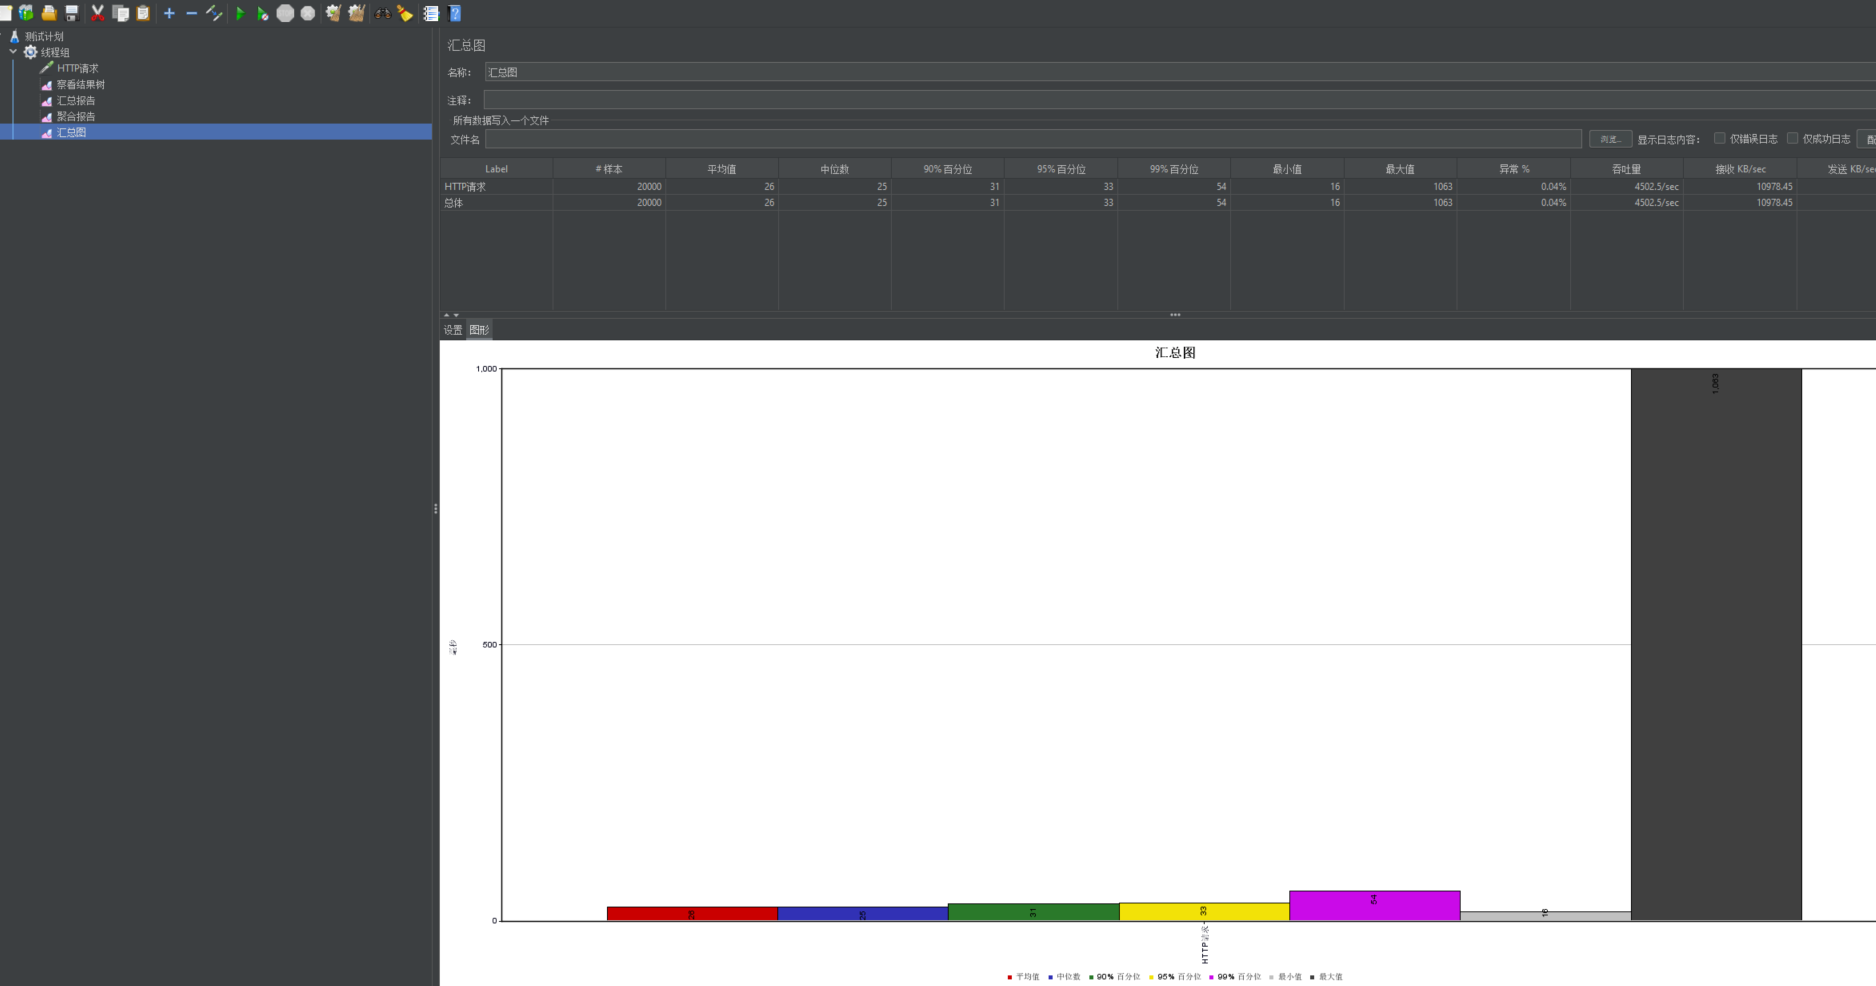1876x986 pixels.
Task: Sort by the 最小值 column header
Action: [x=1287, y=169]
